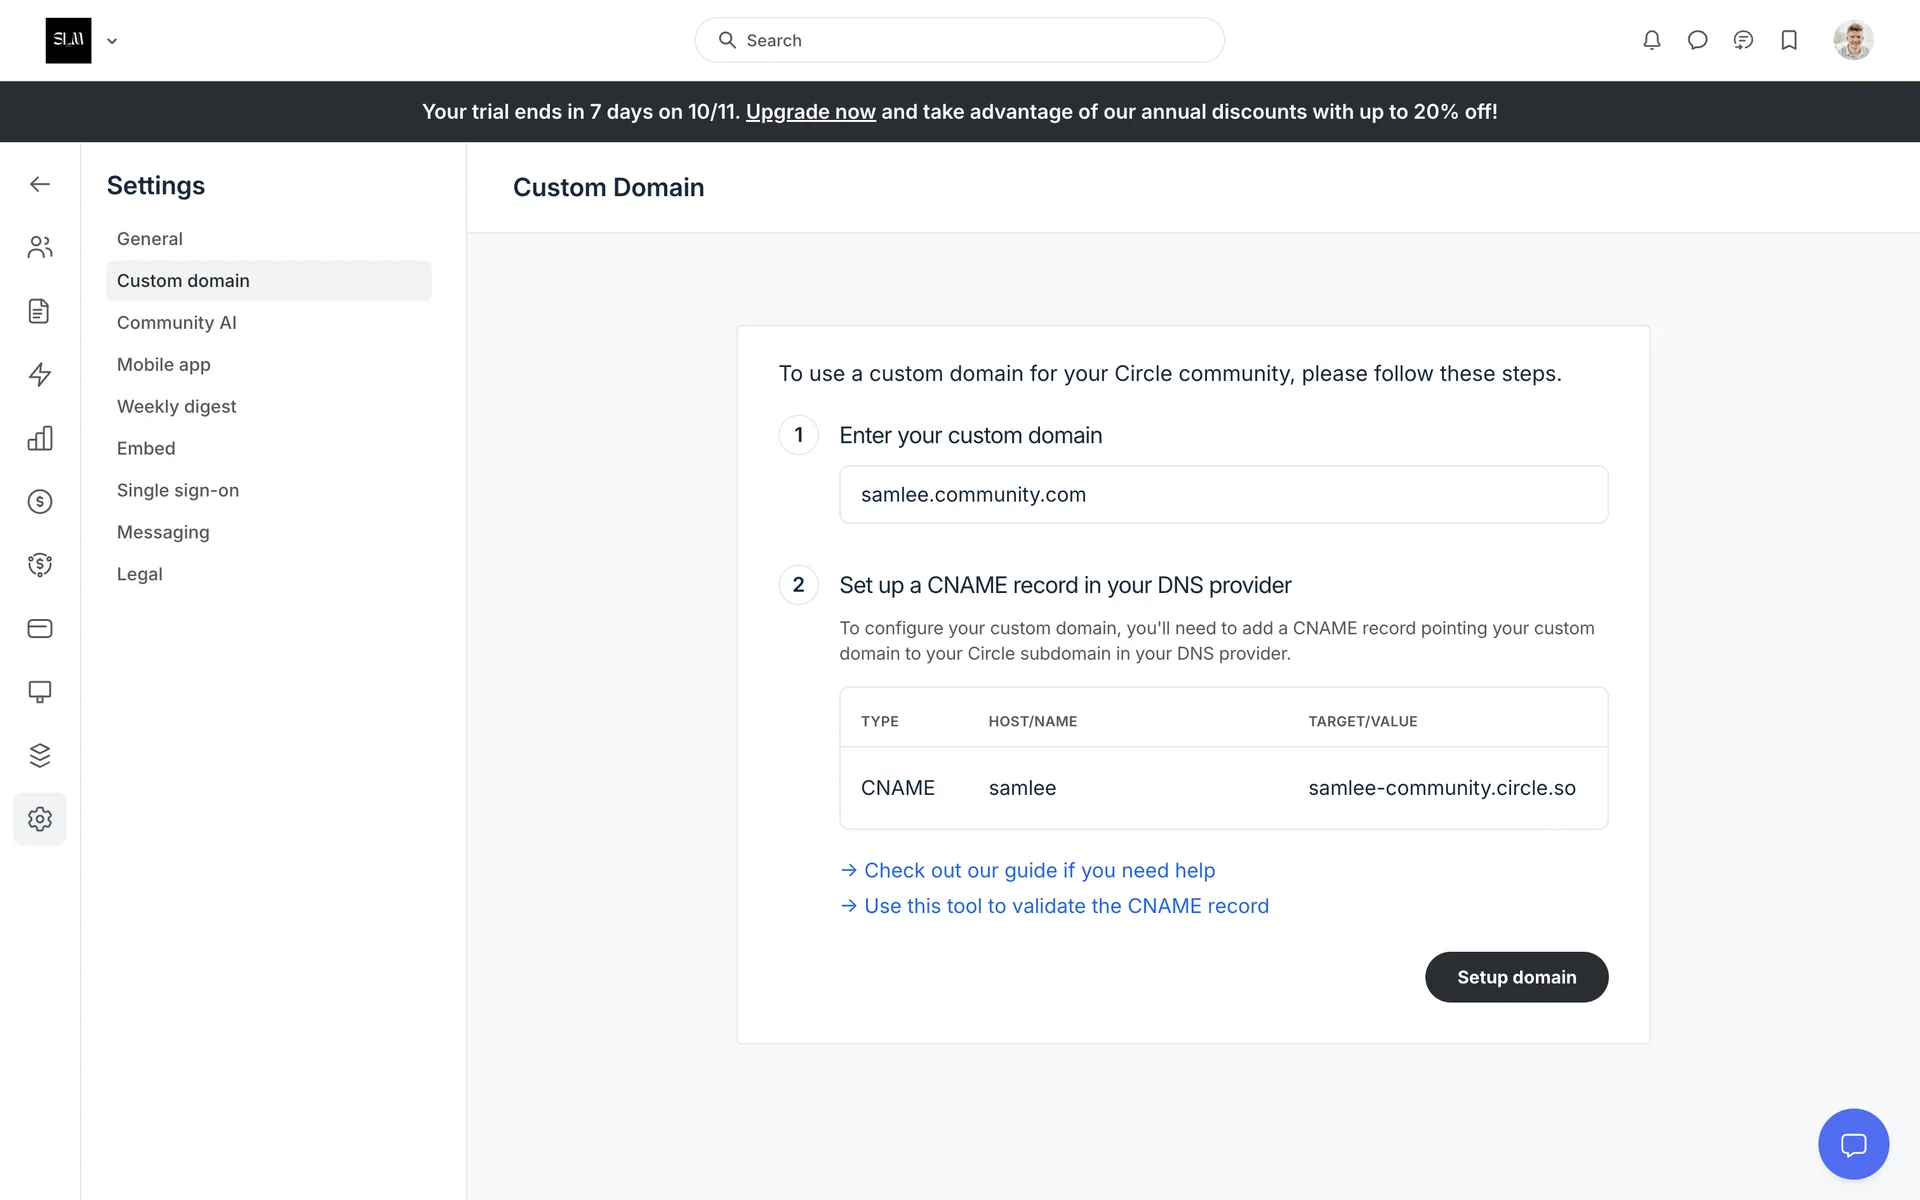Open the Members people icon
The width and height of the screenshot is (1920, 1200).
[40, 247]
